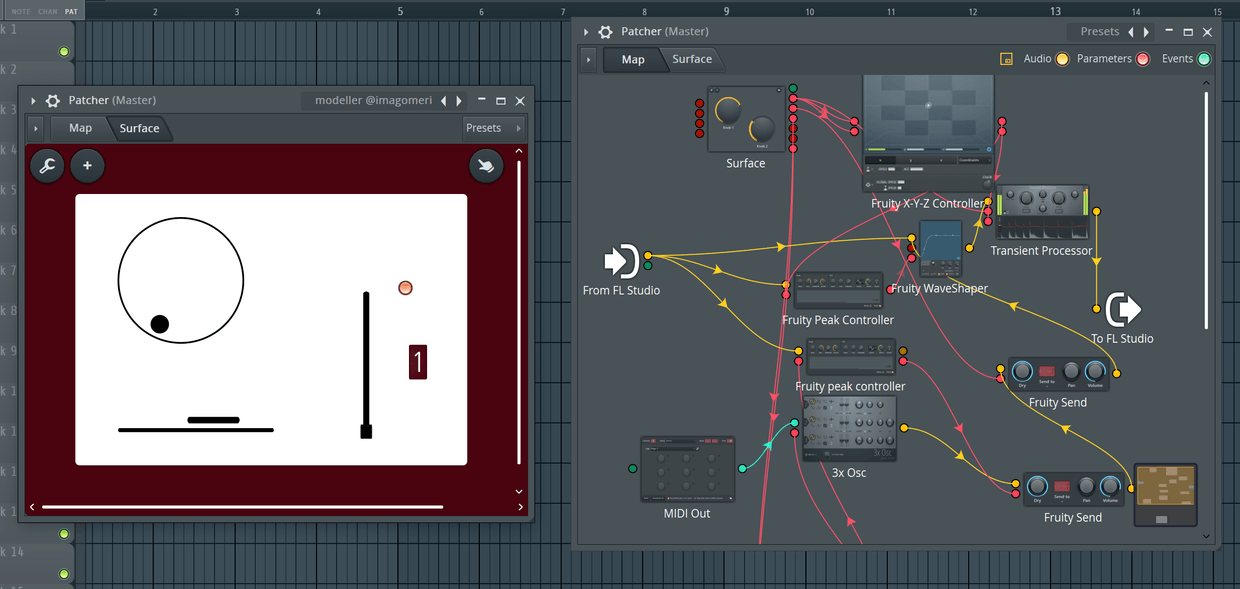Image resolution: width=1240 pixels, height=589 pixels.
Task: Click the Surface panel horizontal scrollbar
Action: 243,507
